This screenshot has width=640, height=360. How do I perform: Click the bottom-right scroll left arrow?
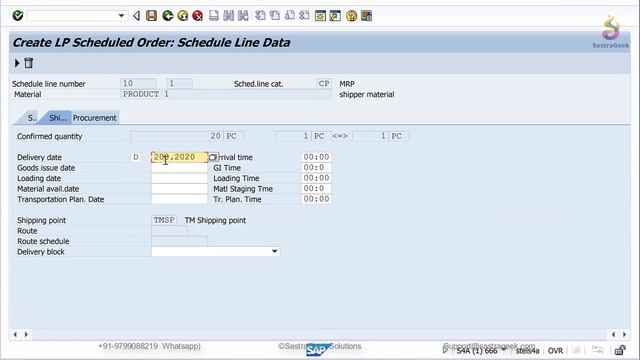coord(613,335)
